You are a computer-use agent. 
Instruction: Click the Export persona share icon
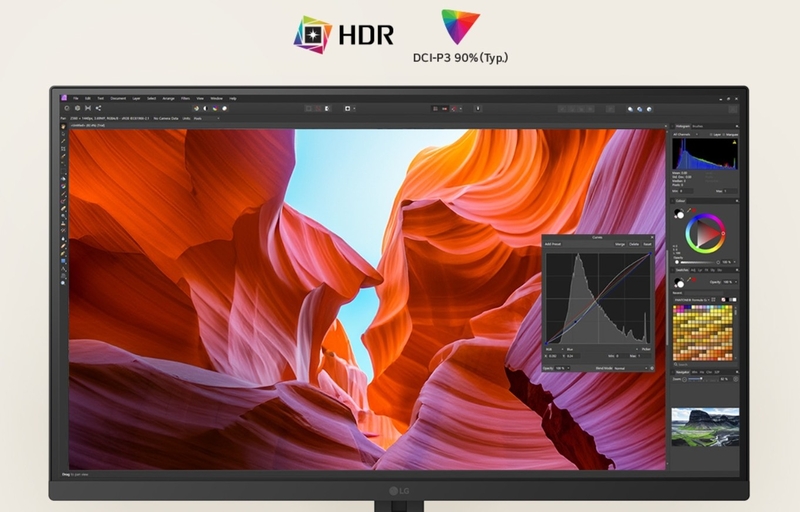click(98, 108)
